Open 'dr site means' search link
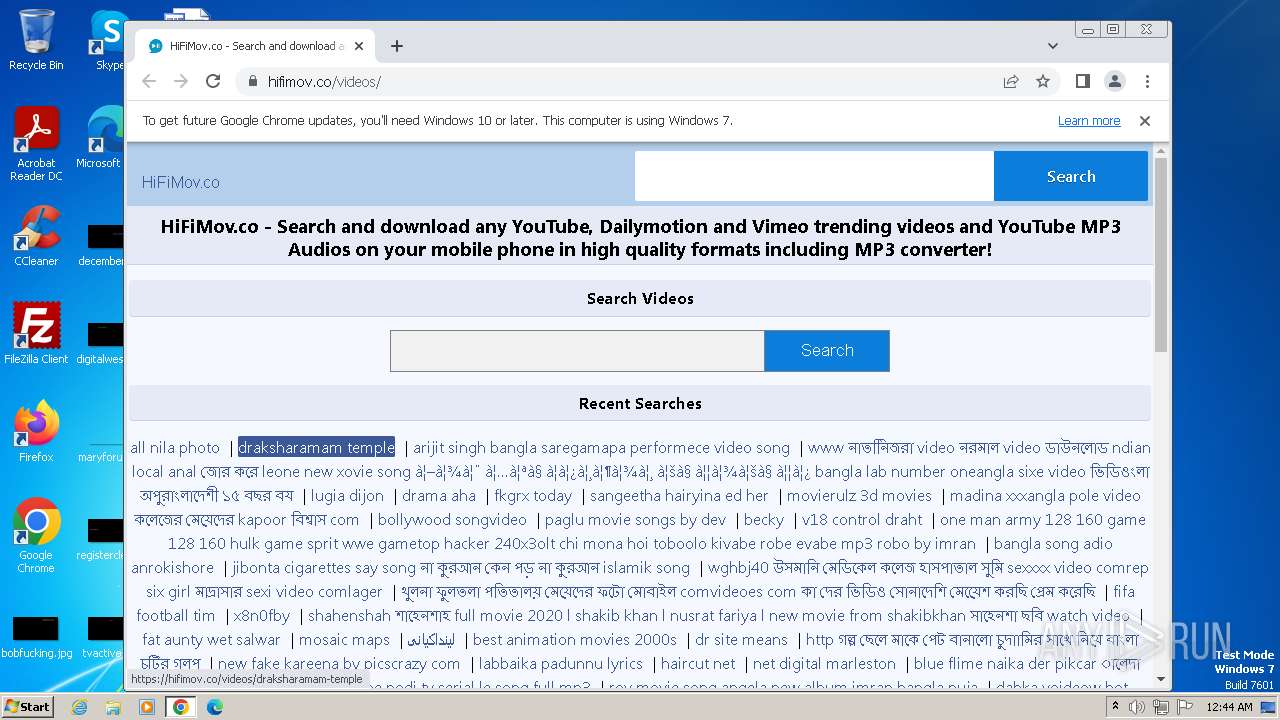 coord(741,640)
